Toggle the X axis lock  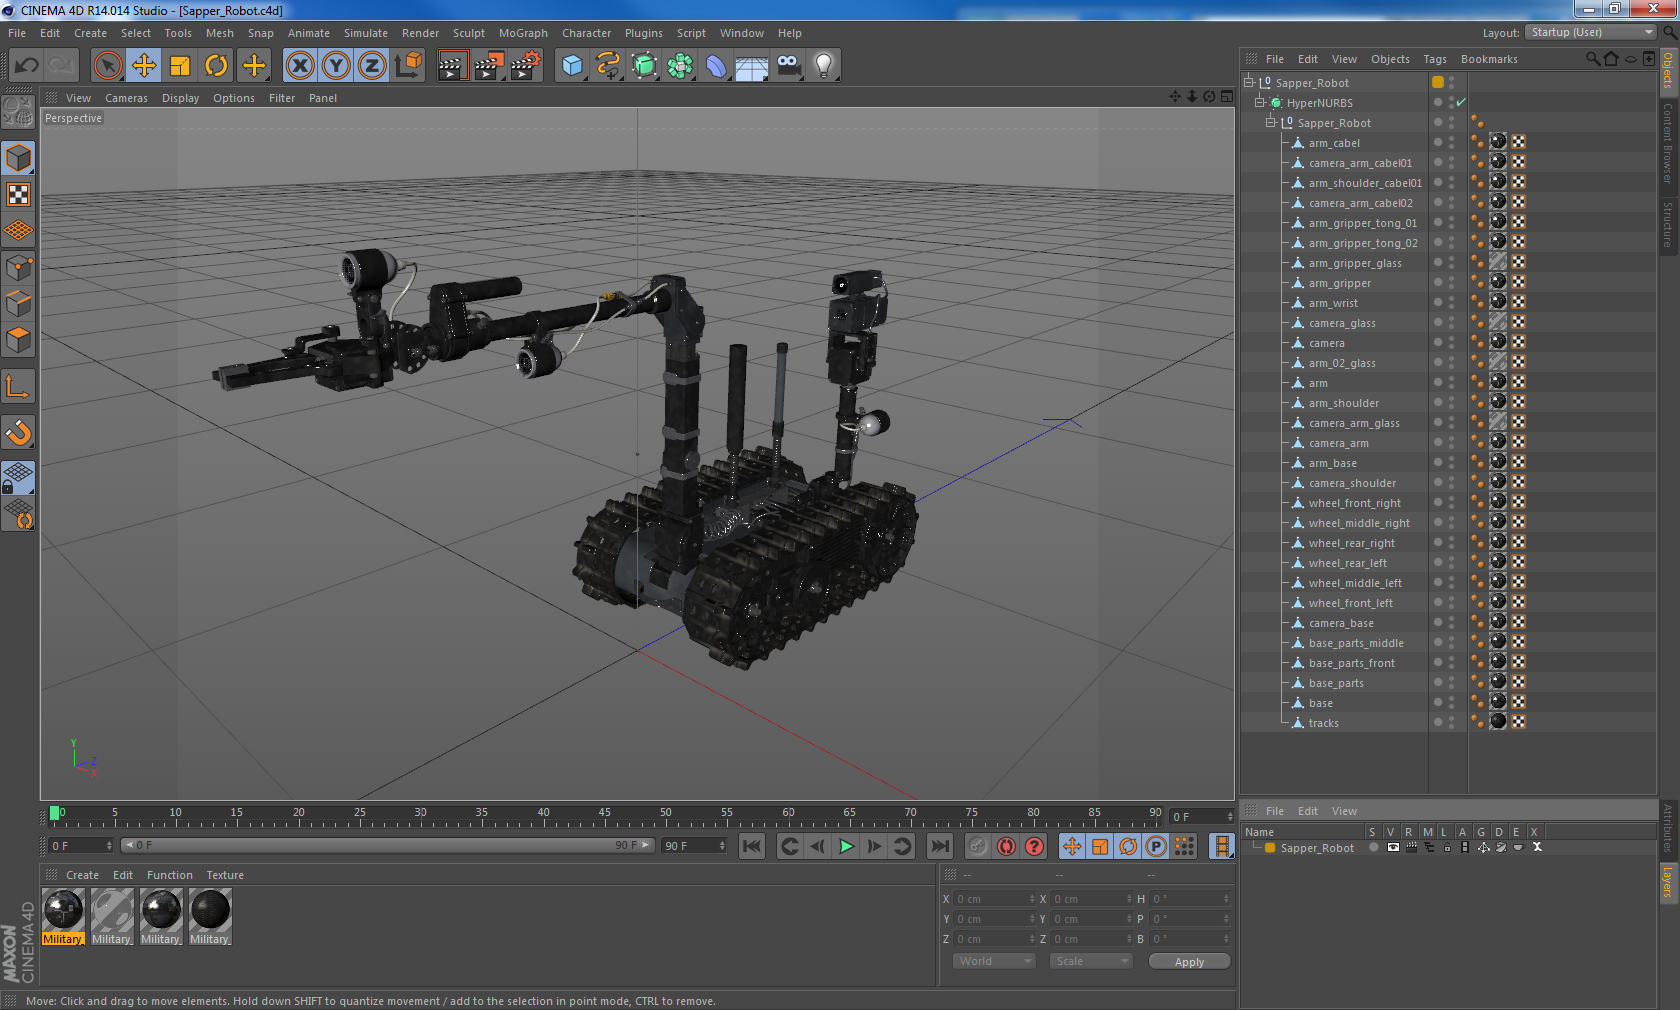pos(300,66)
